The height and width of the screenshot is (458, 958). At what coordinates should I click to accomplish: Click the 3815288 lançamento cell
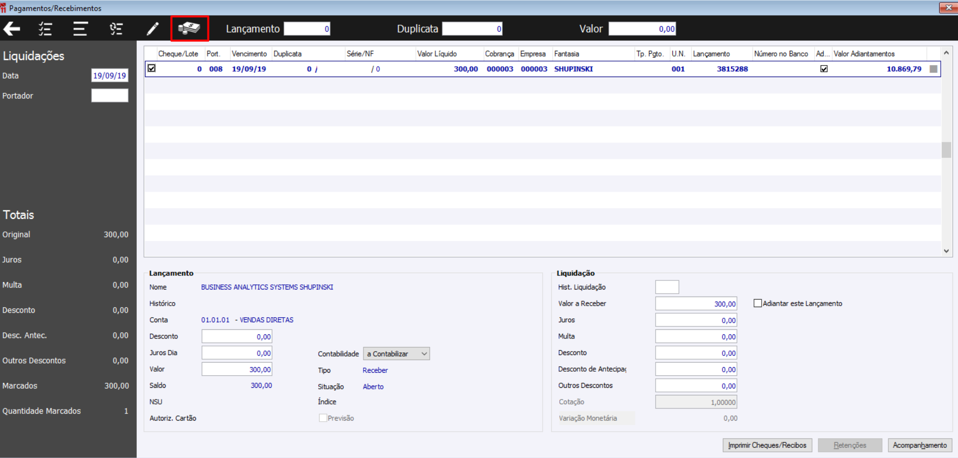[x=732, y=70]
